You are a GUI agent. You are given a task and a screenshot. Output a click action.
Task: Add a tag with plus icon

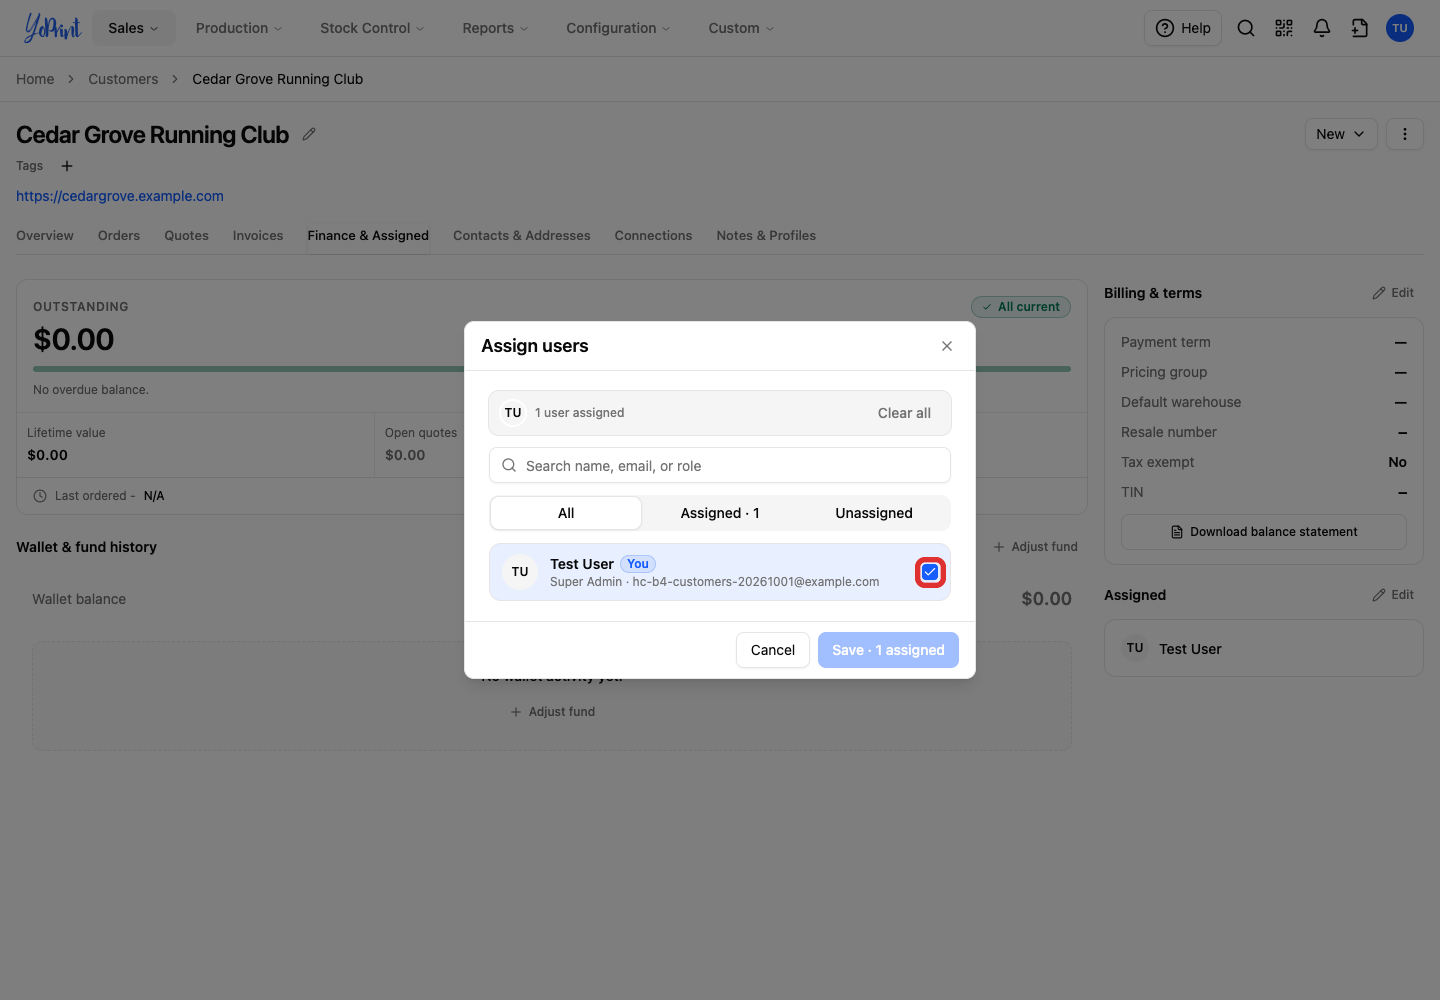[x=67, y=166]
